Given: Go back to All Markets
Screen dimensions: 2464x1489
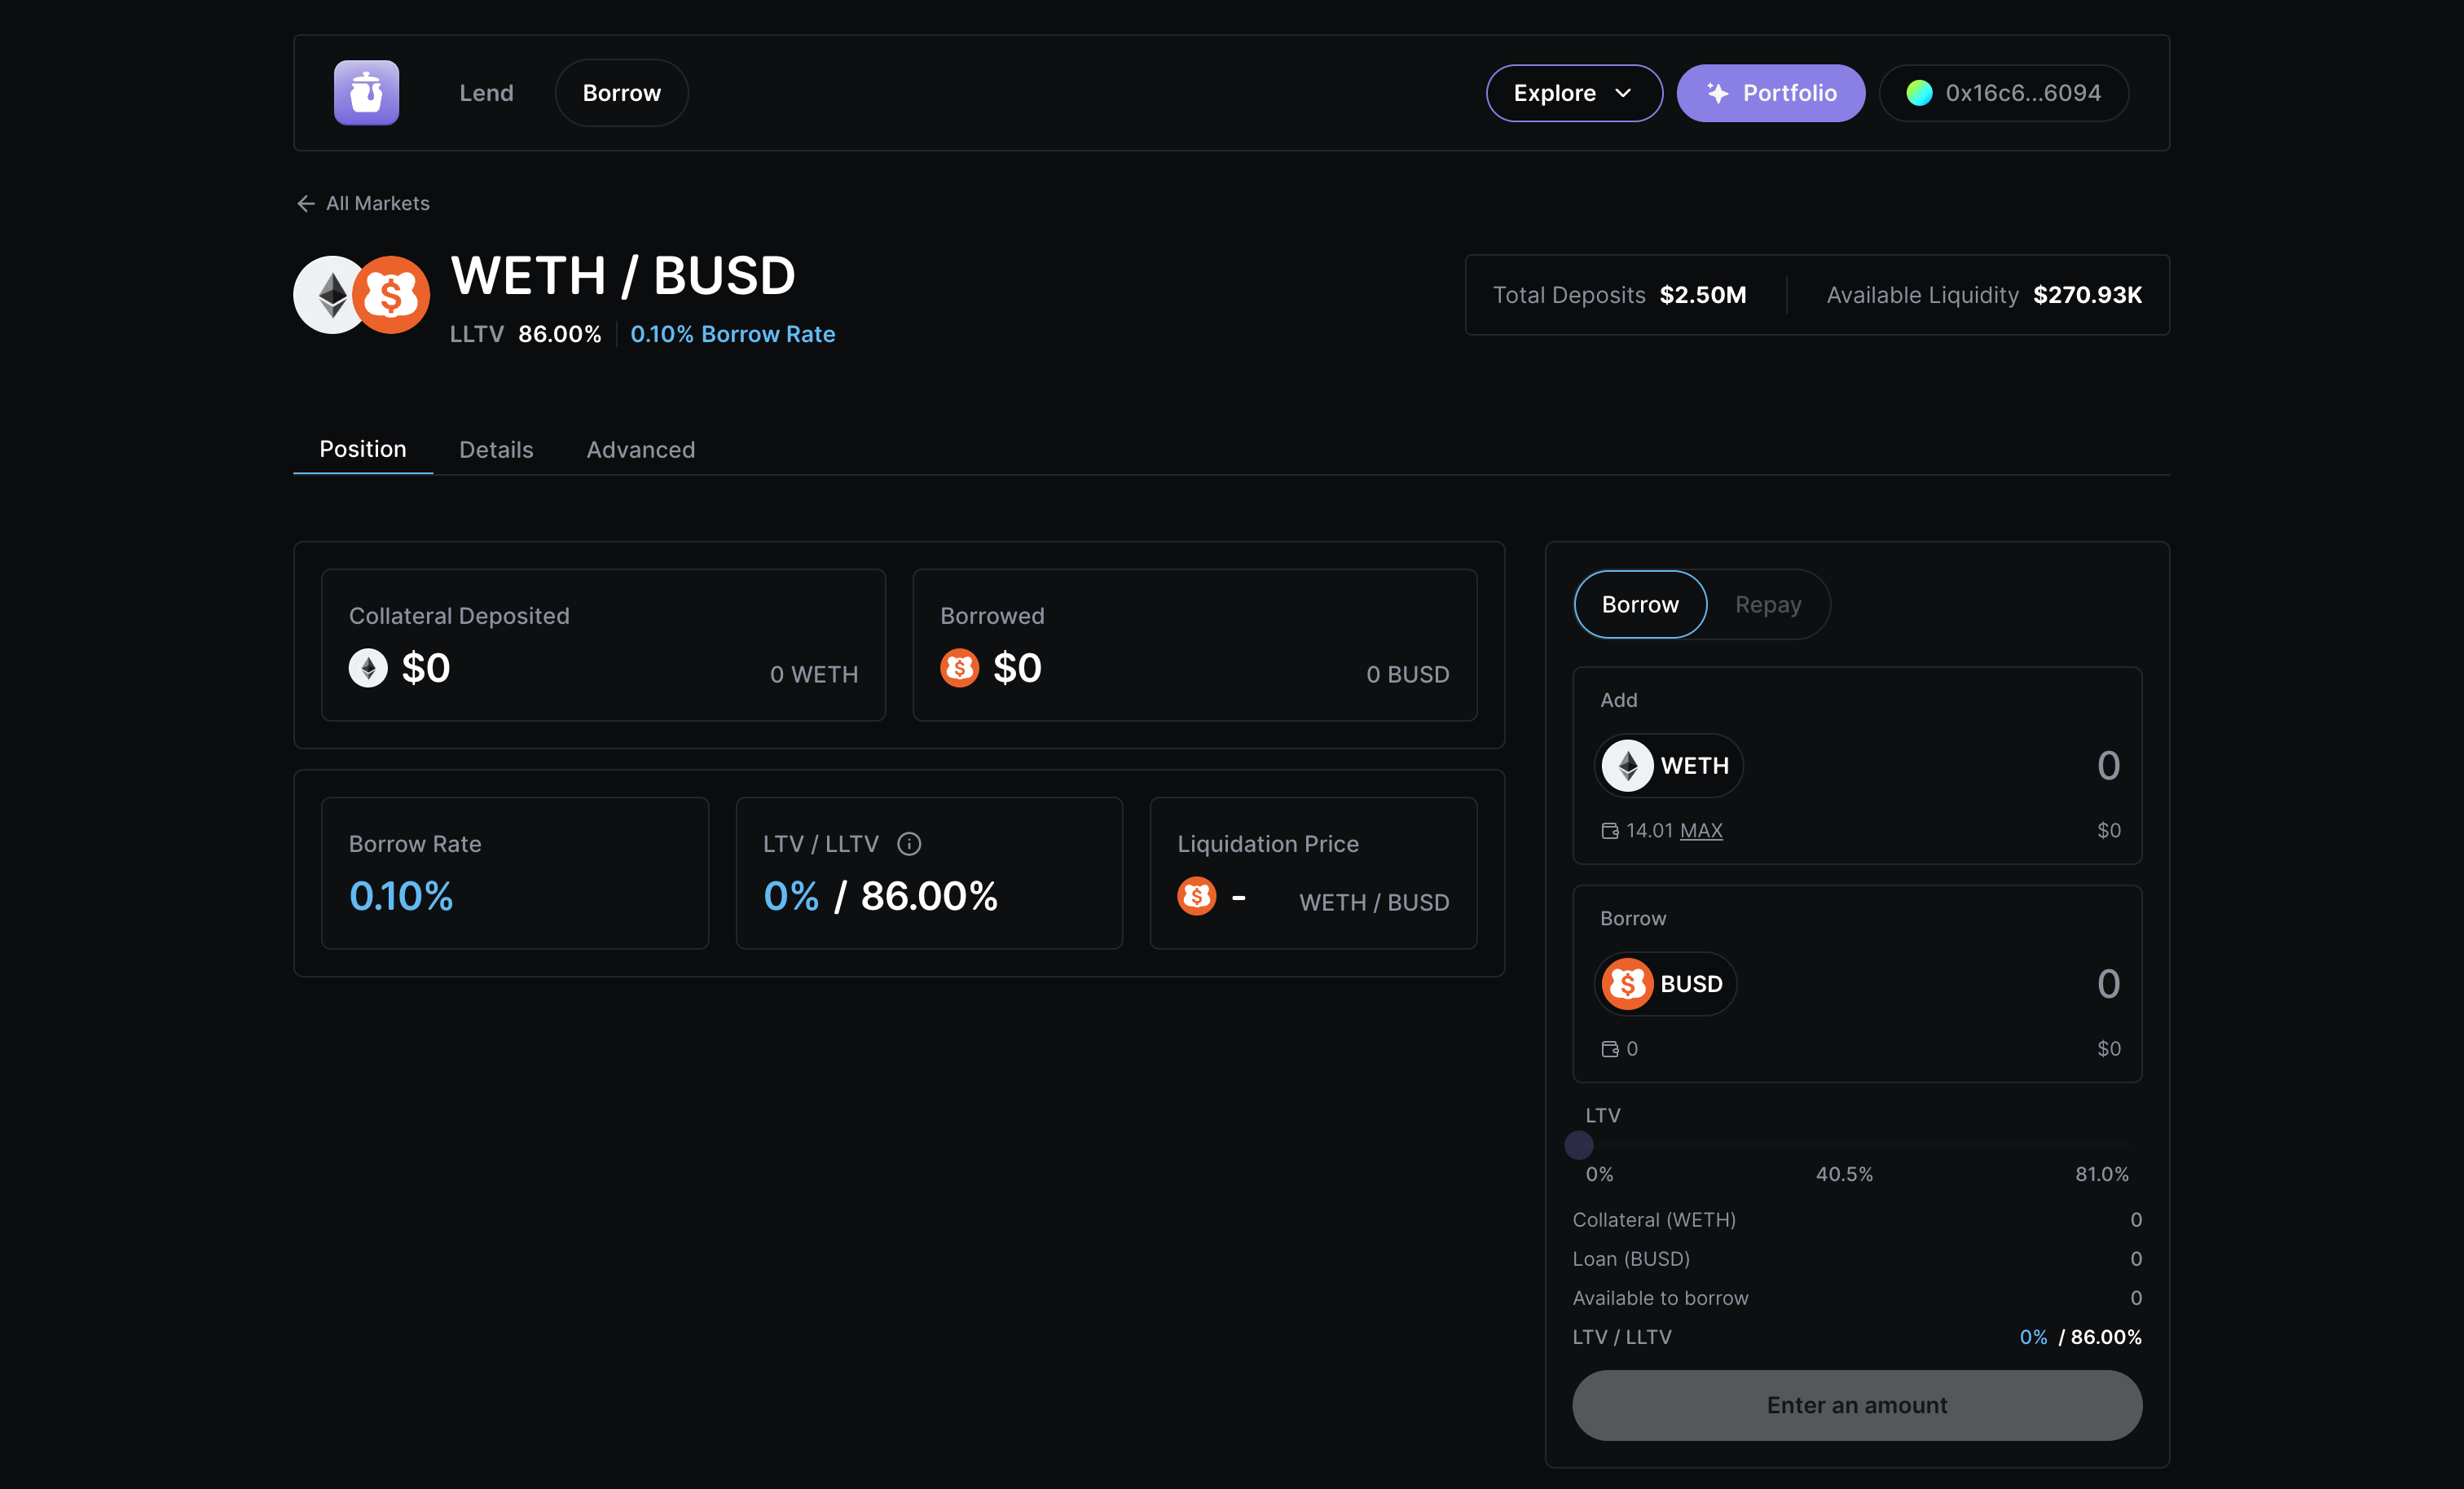Looking at the screenshot, I should tap(364, 203).
